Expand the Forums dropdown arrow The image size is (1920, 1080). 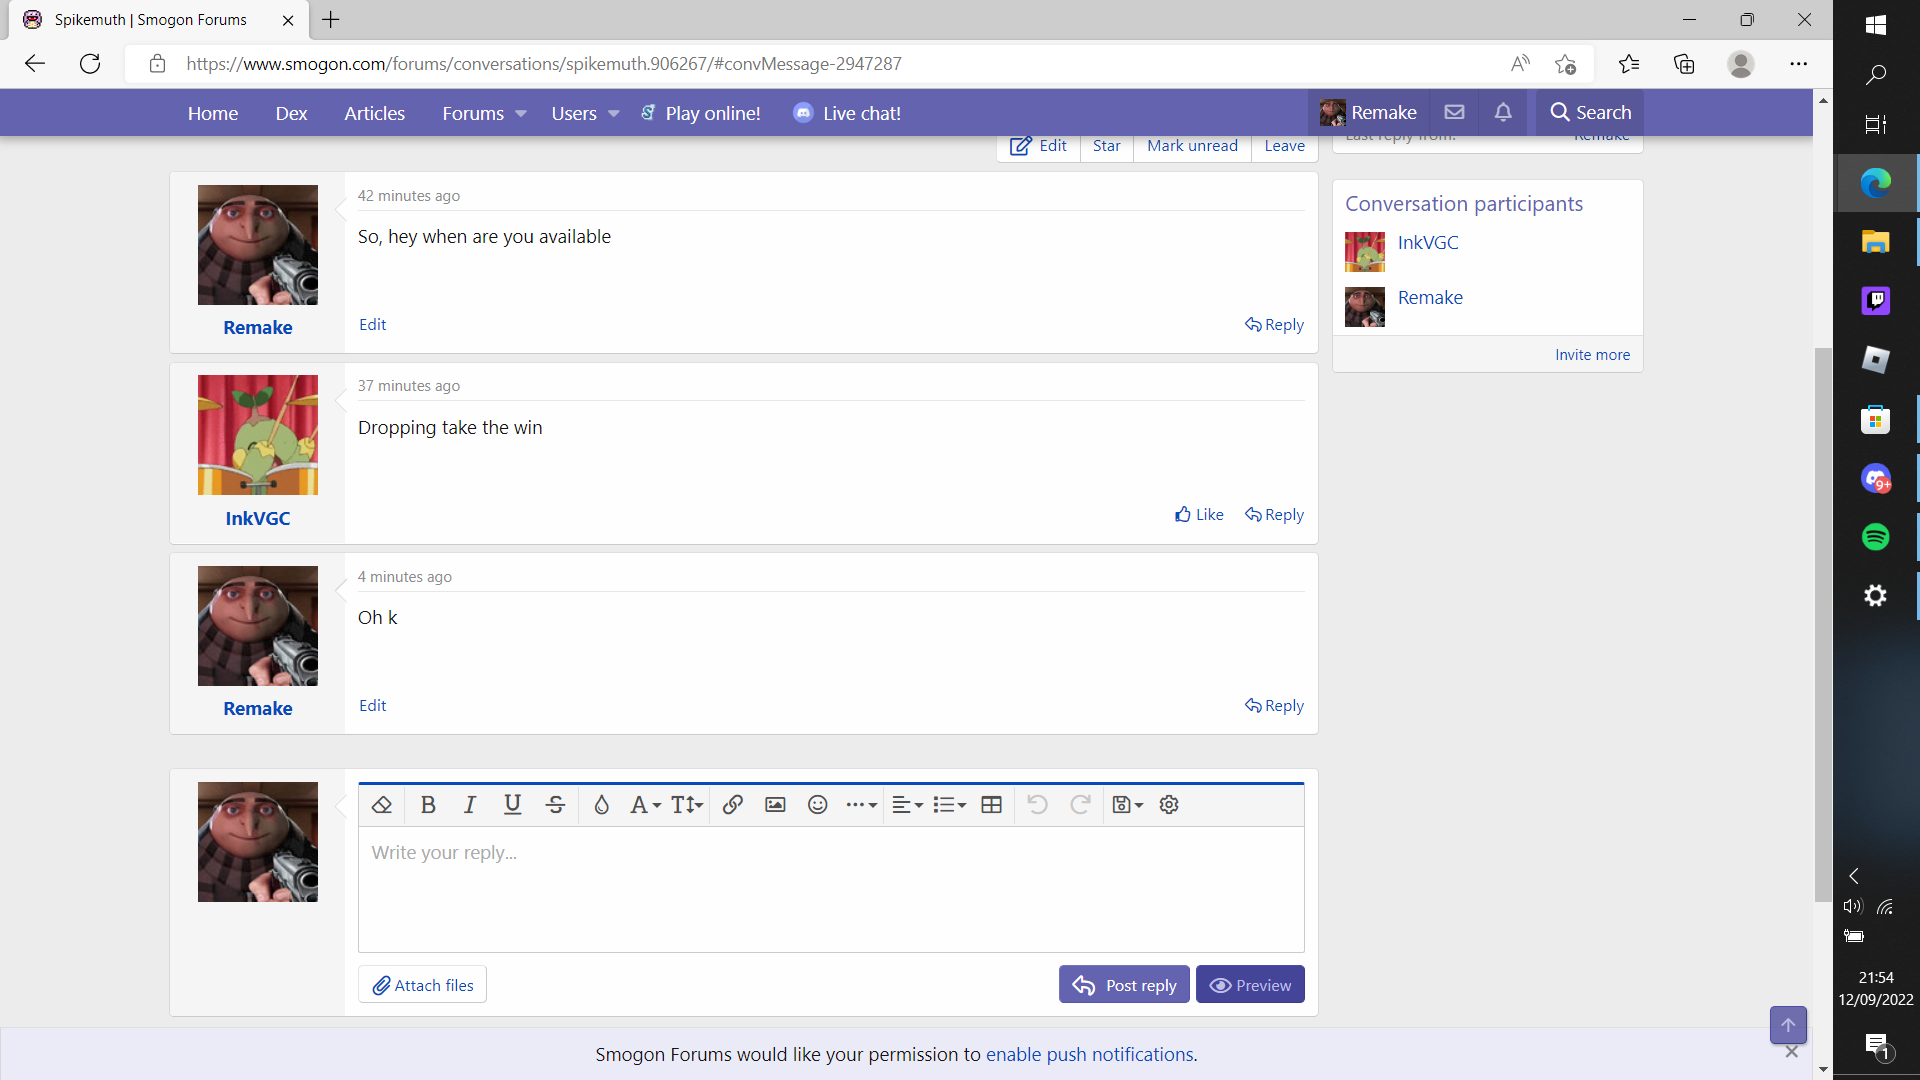point(521,114)
